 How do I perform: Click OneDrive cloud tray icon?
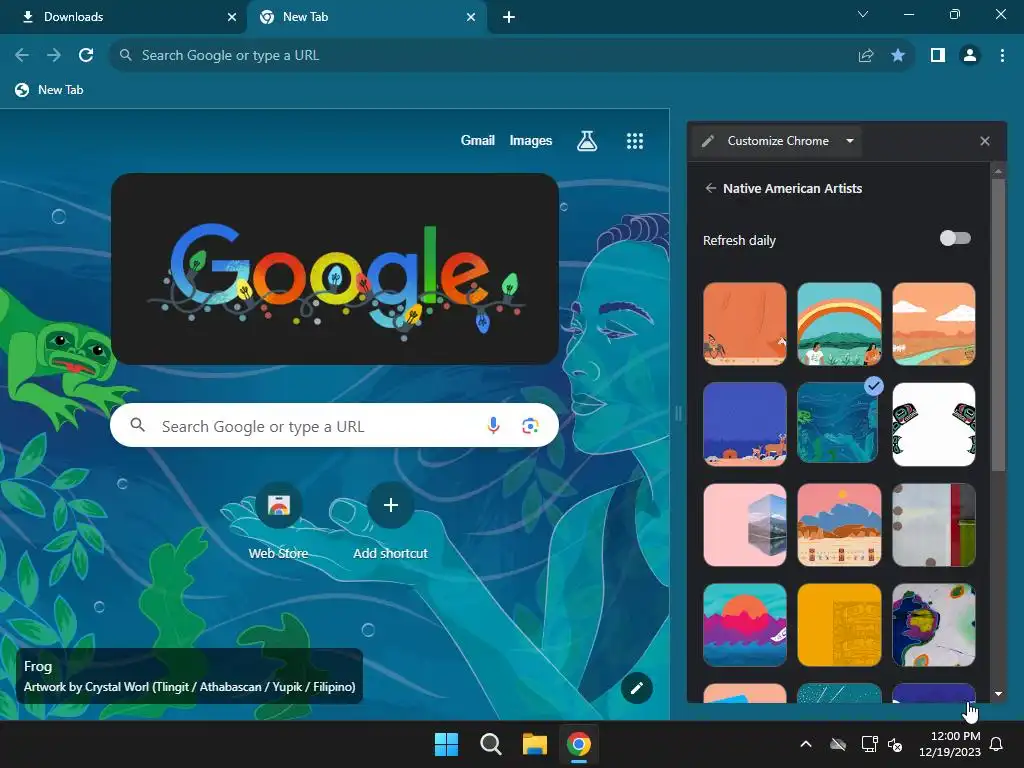(838, 744)
